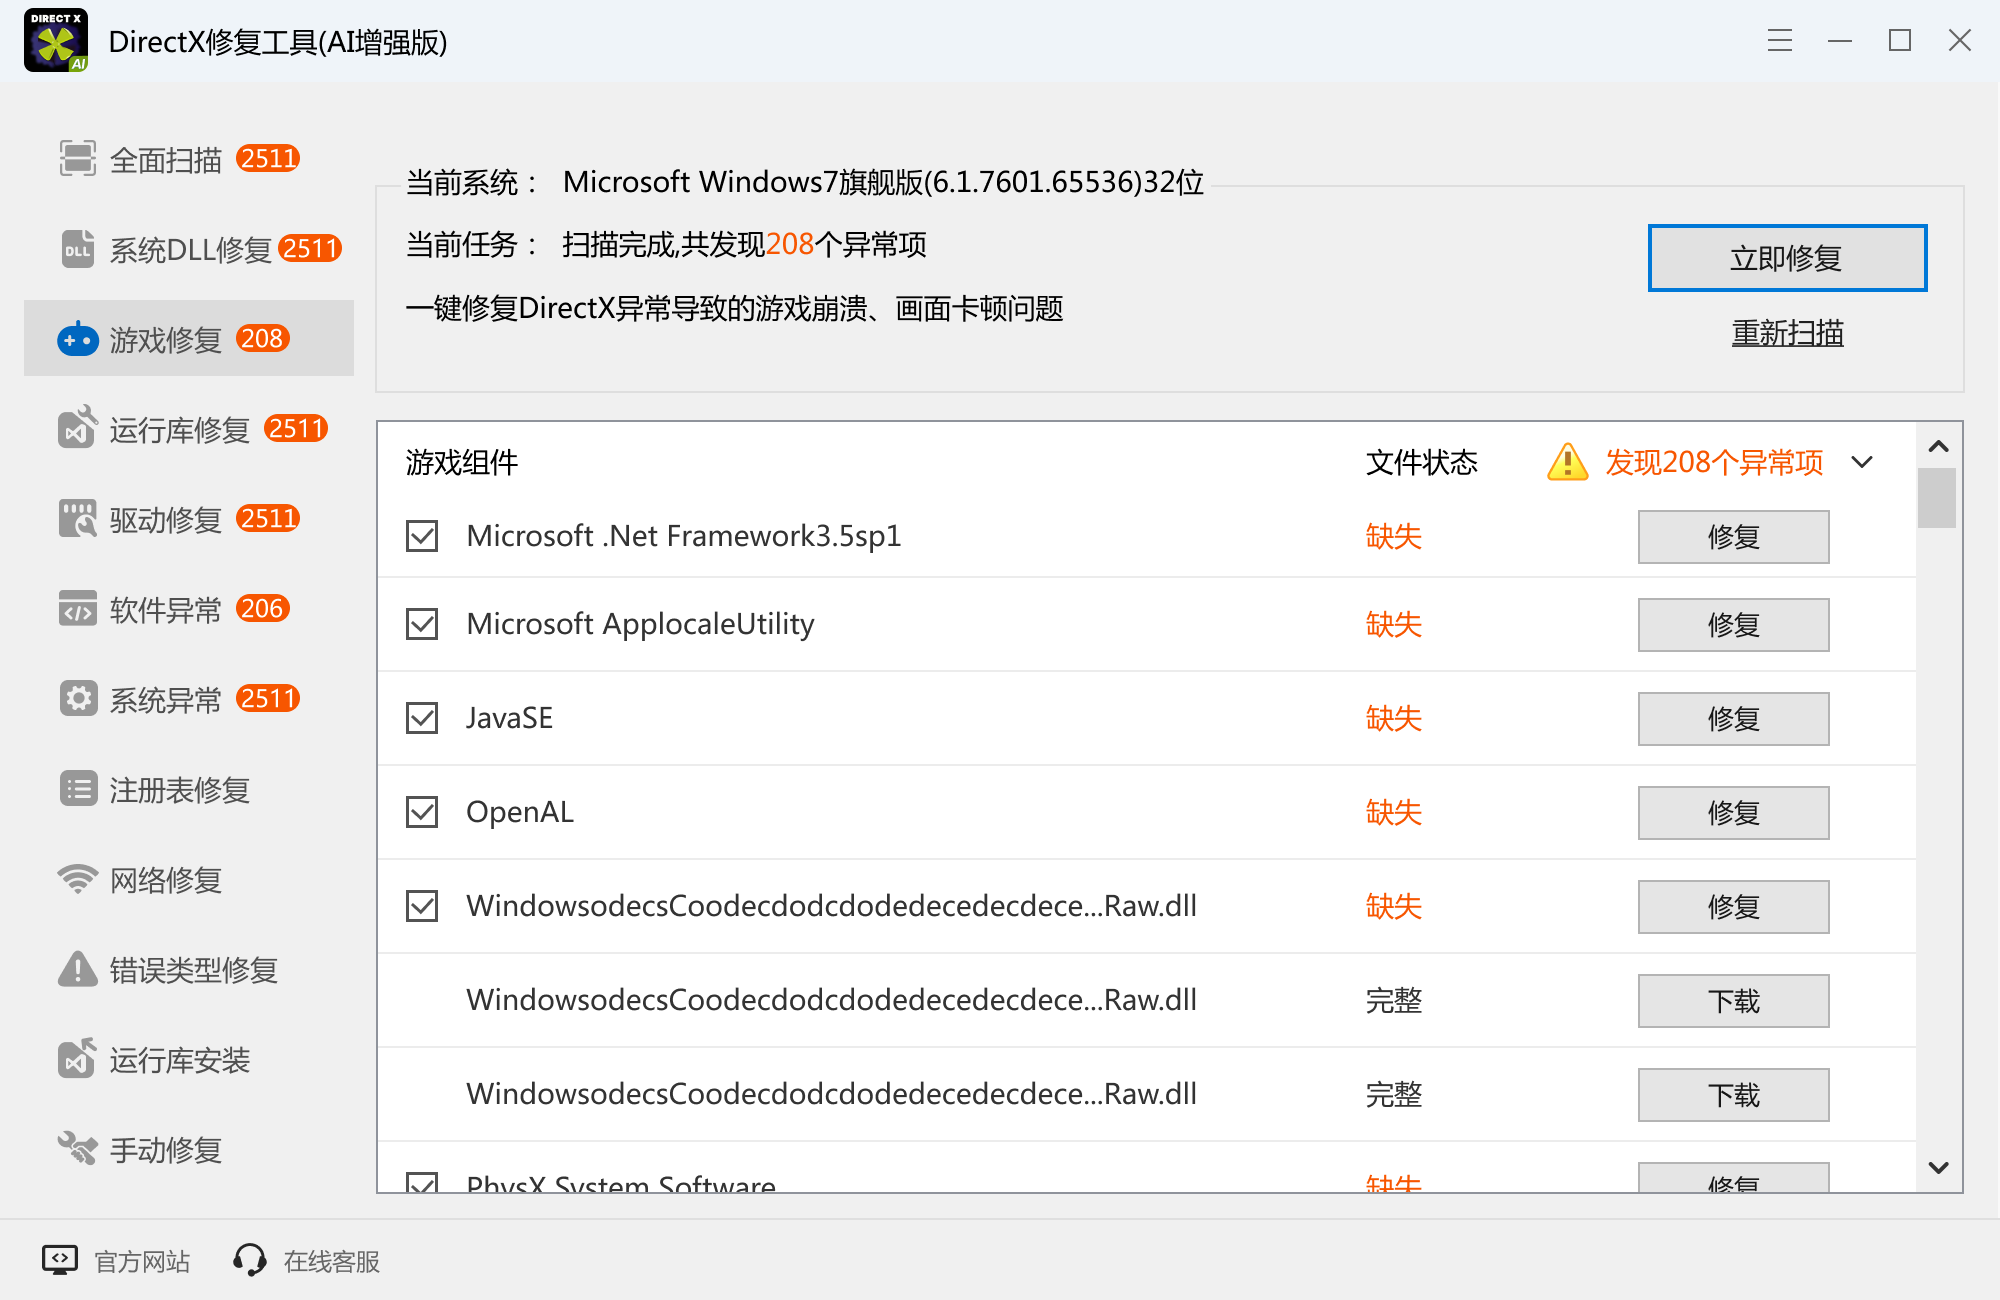Click 重新扫描 to rescan
Viewport: 2000px width, 1300px height.
(x=1787, y=334)
